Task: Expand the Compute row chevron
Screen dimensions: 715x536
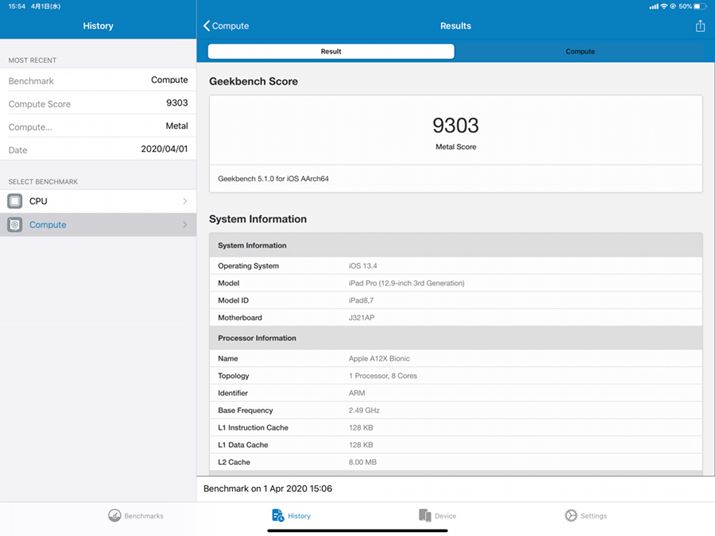Action: pyautogui.click(x=185, y=225)
